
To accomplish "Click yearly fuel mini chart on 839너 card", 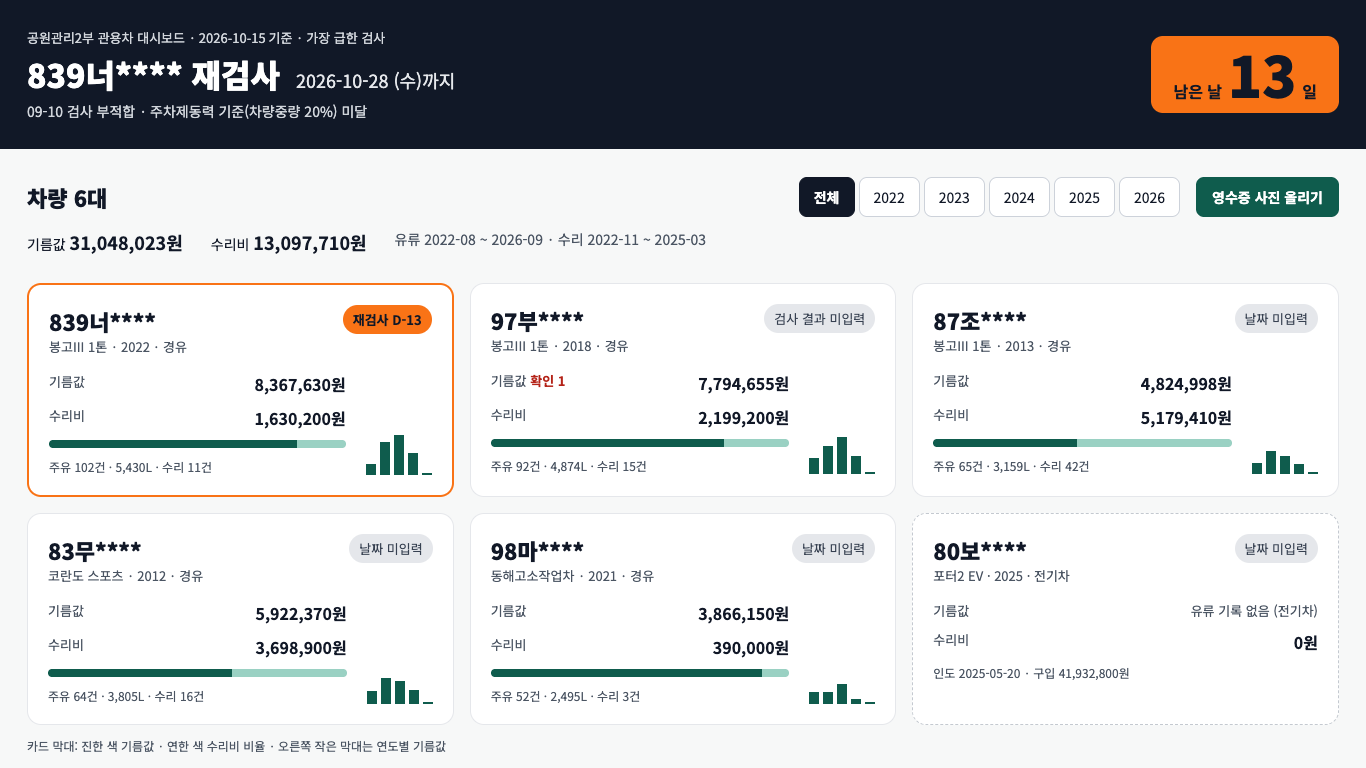I will click(399, 455).
